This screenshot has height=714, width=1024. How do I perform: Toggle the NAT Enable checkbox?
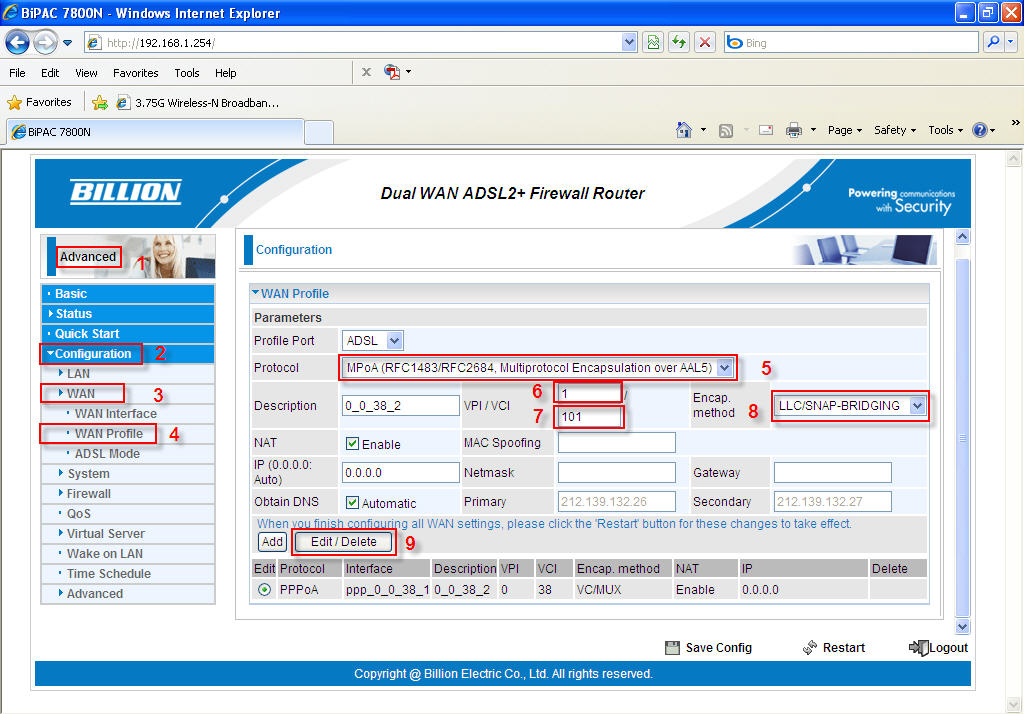pyautogui.click(x=353, y=444)
